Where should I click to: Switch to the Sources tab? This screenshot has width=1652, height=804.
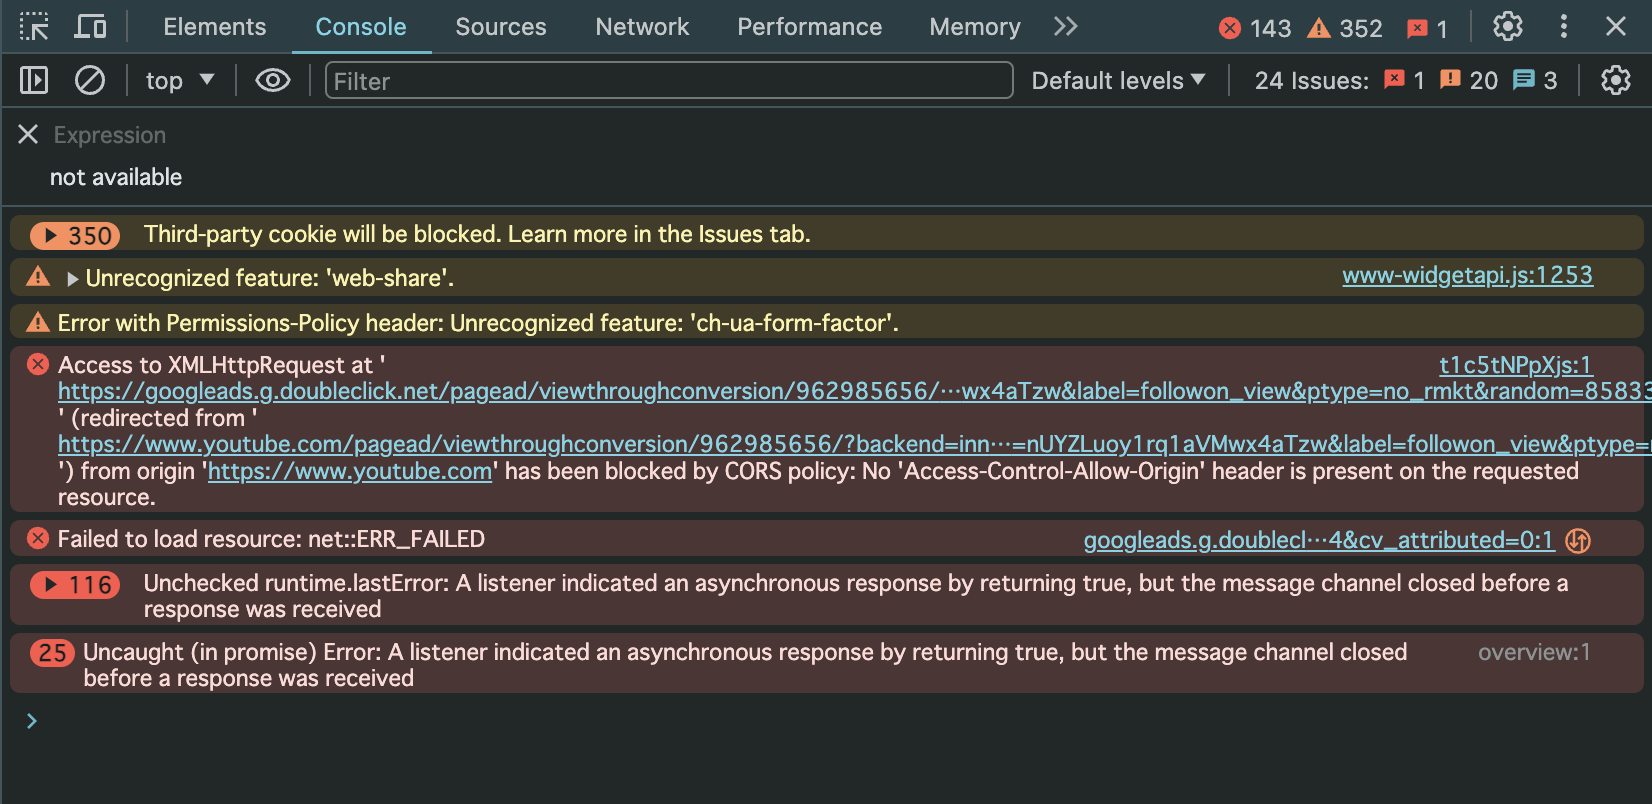[501, 27]
